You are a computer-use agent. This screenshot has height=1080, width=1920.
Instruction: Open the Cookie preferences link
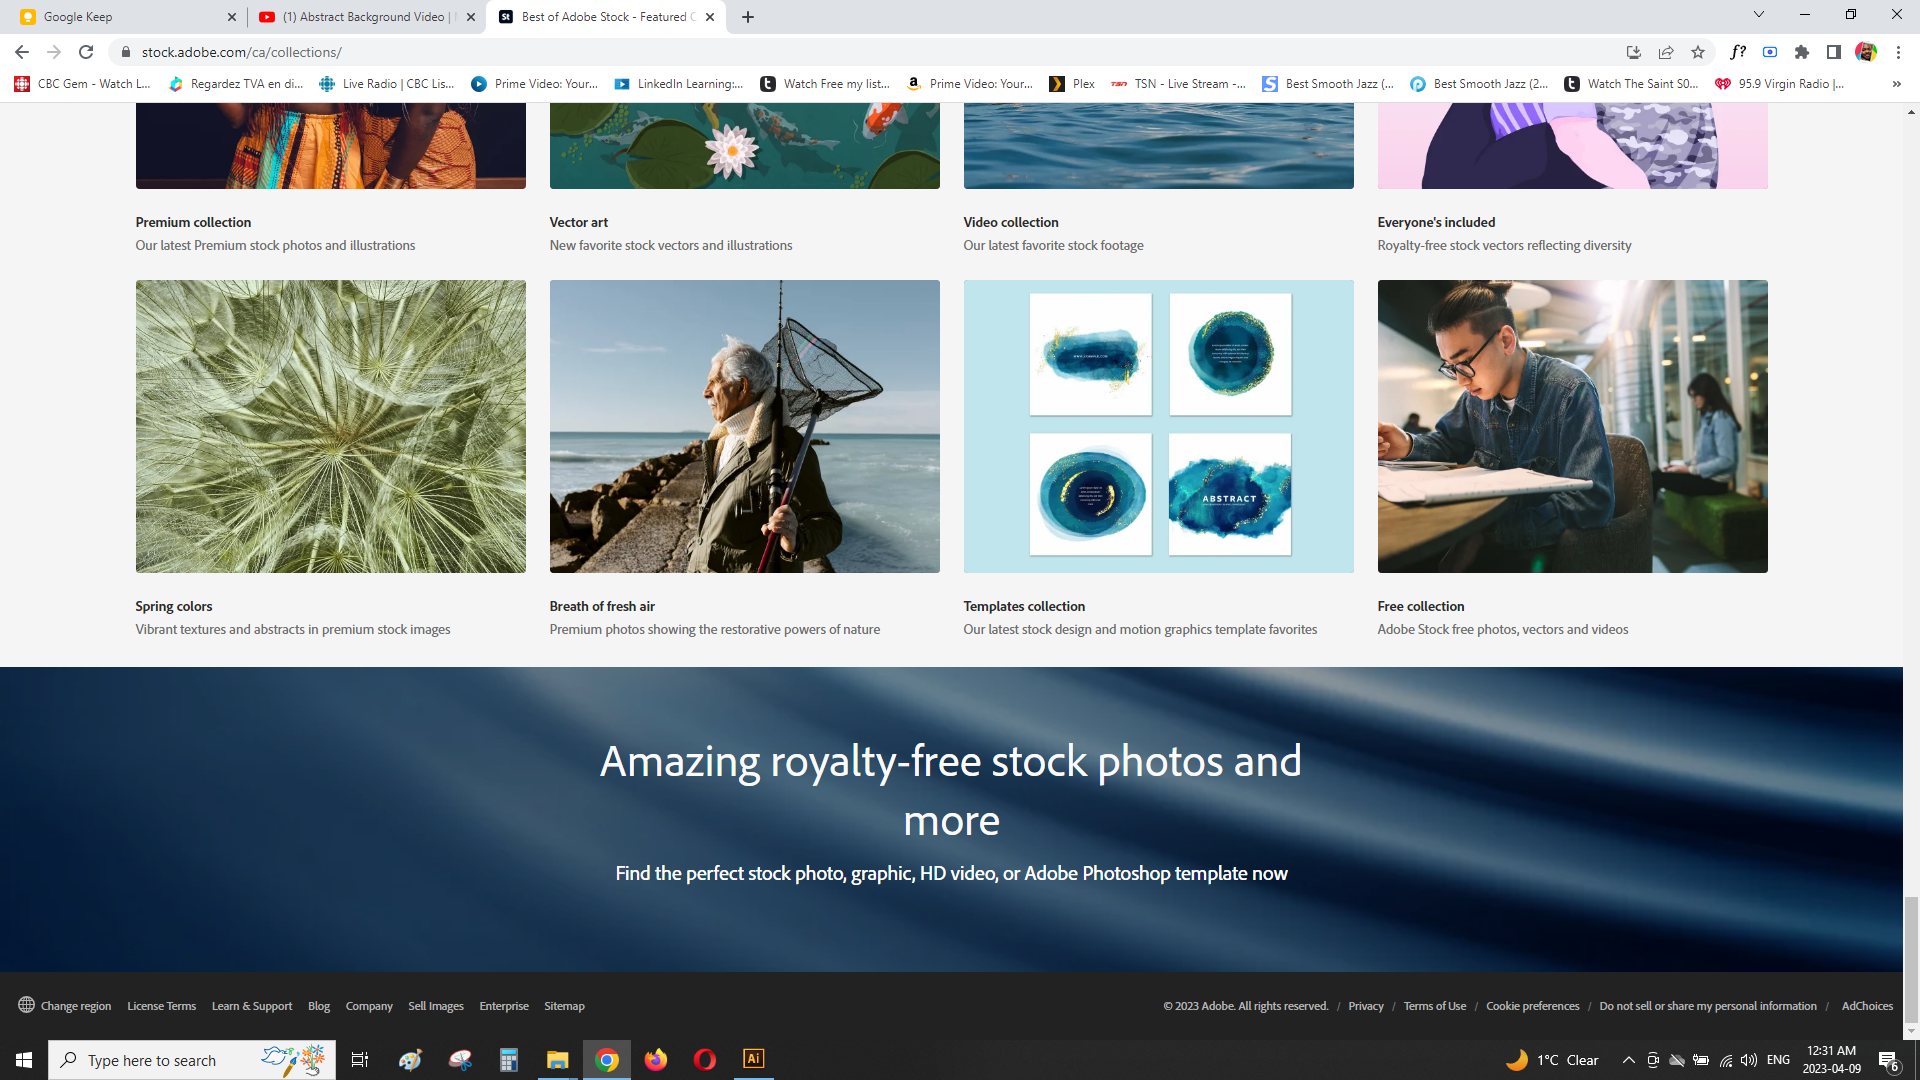[x=1532, y=1006]
